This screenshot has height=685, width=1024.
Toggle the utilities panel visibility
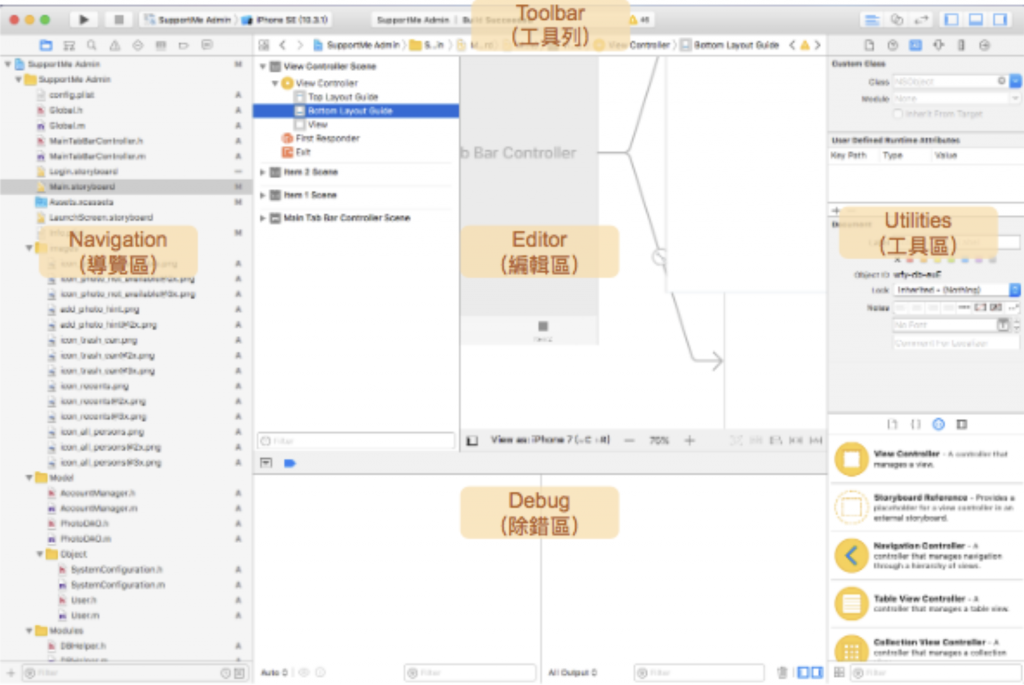(x=1000, y=20)
